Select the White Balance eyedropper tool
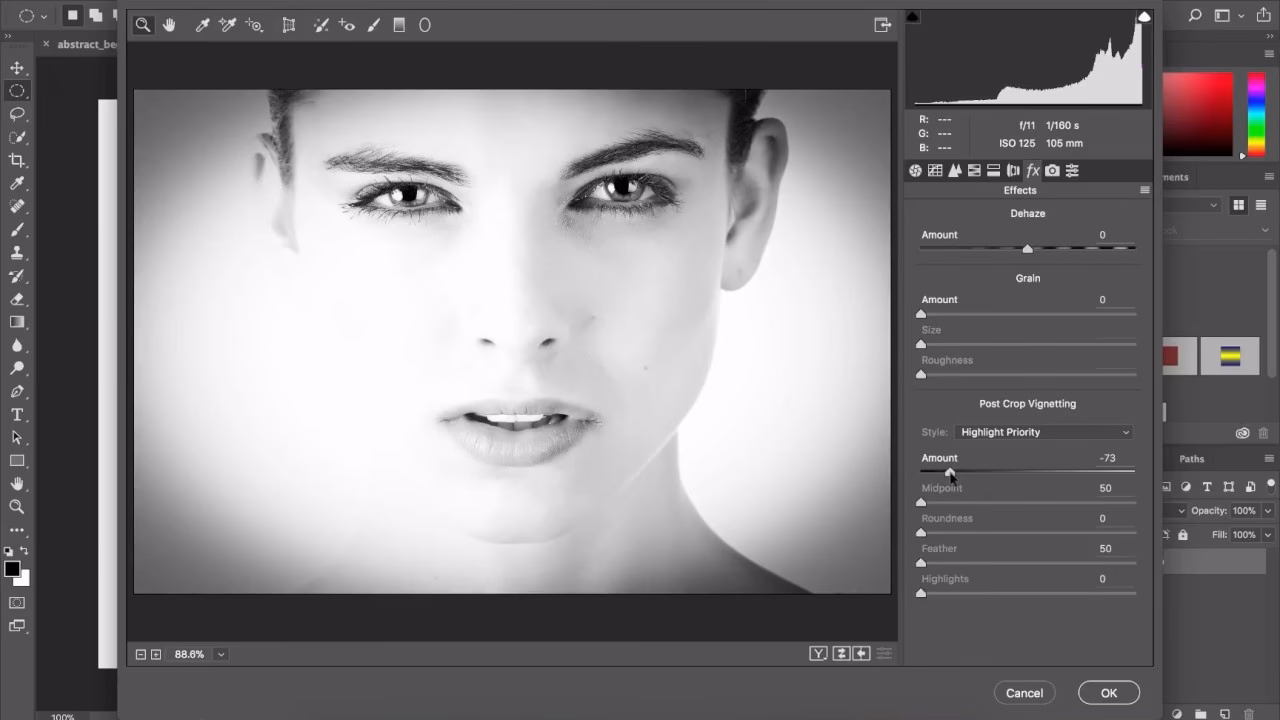Image resolution: width=1280 pixels, height=720 pixels. point(202,25)
